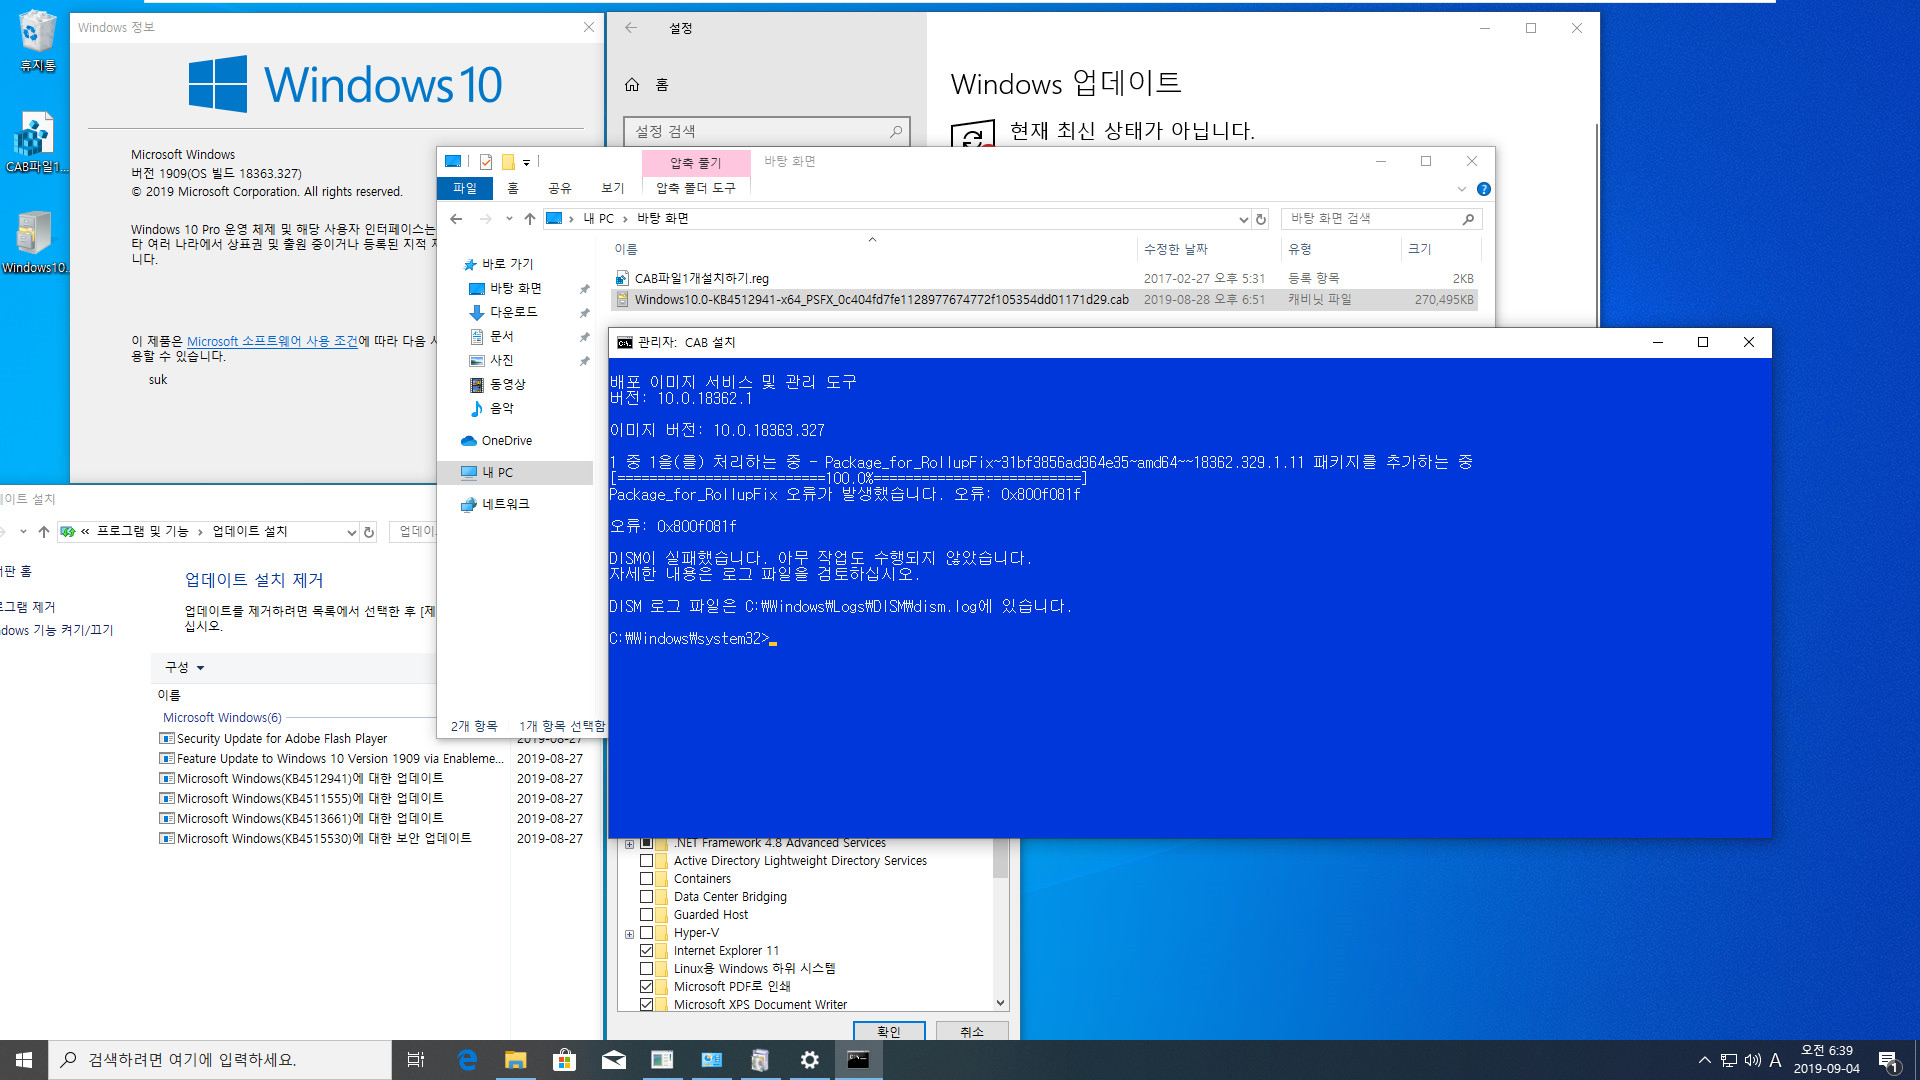Uncheck Internet Explorer 11 feature
Screen dimensions: 1920x1080
tap(646, 951)
